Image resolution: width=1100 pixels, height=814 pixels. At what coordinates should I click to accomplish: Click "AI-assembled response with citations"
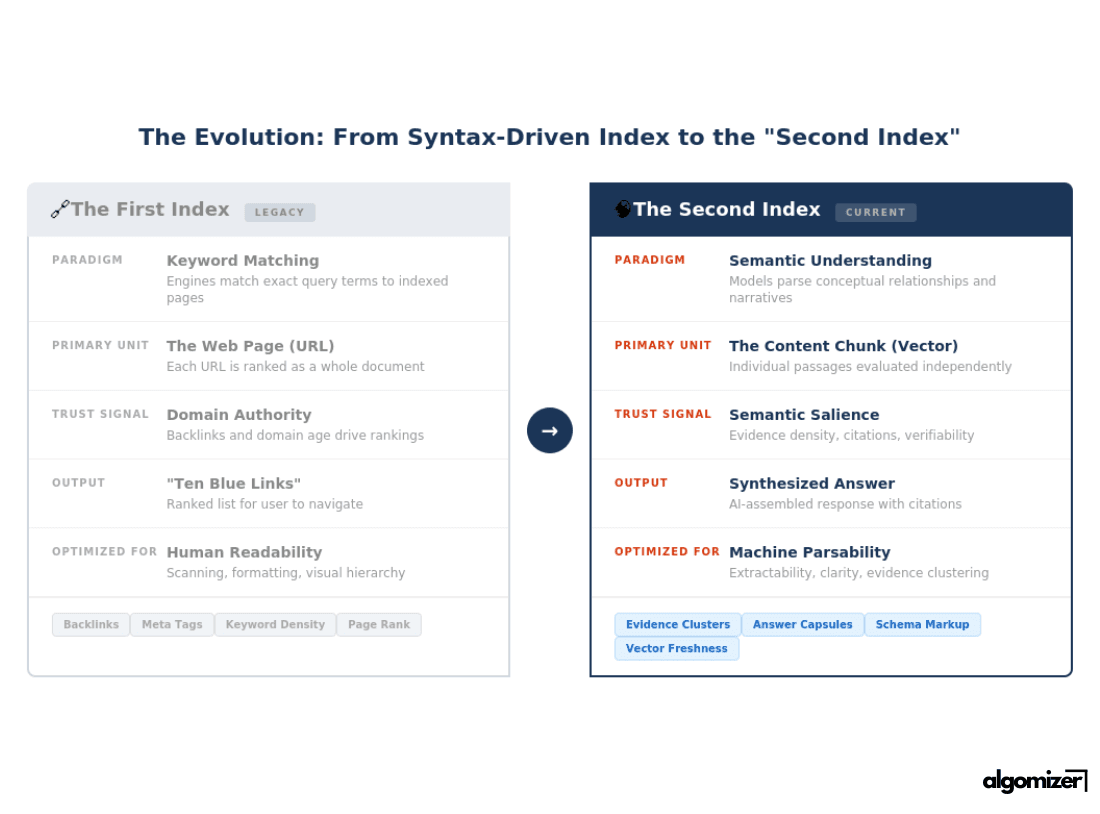click(x=845, y=504)
